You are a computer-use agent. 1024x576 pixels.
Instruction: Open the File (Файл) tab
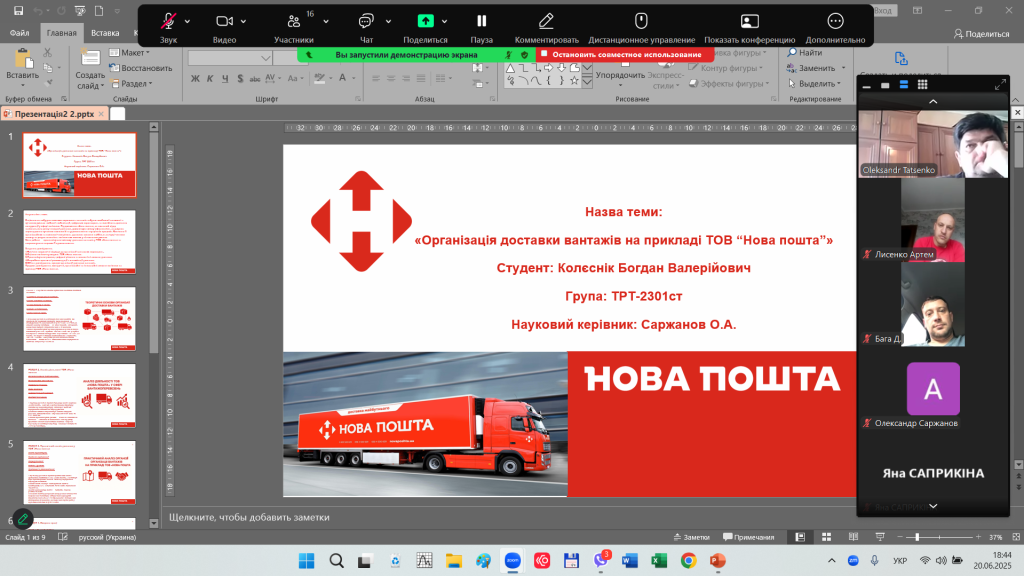[20, 33]
